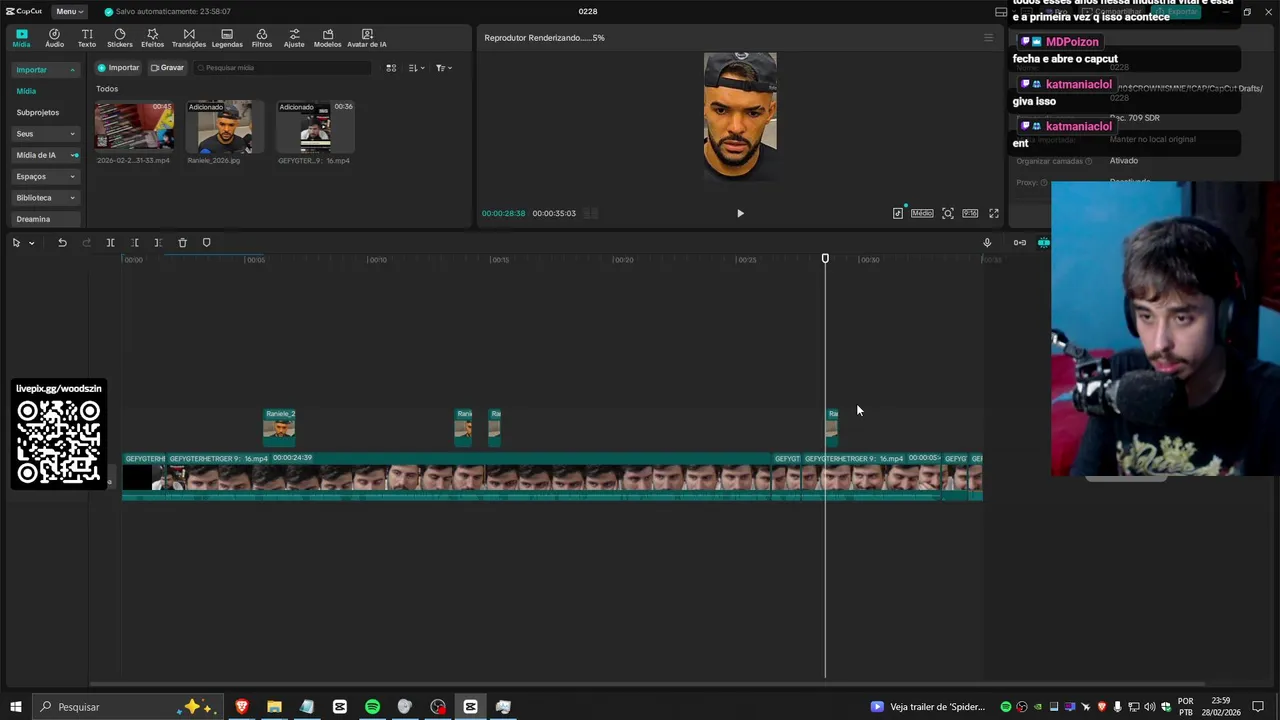Click the timeline playhead marker at top

click(825, 258)
